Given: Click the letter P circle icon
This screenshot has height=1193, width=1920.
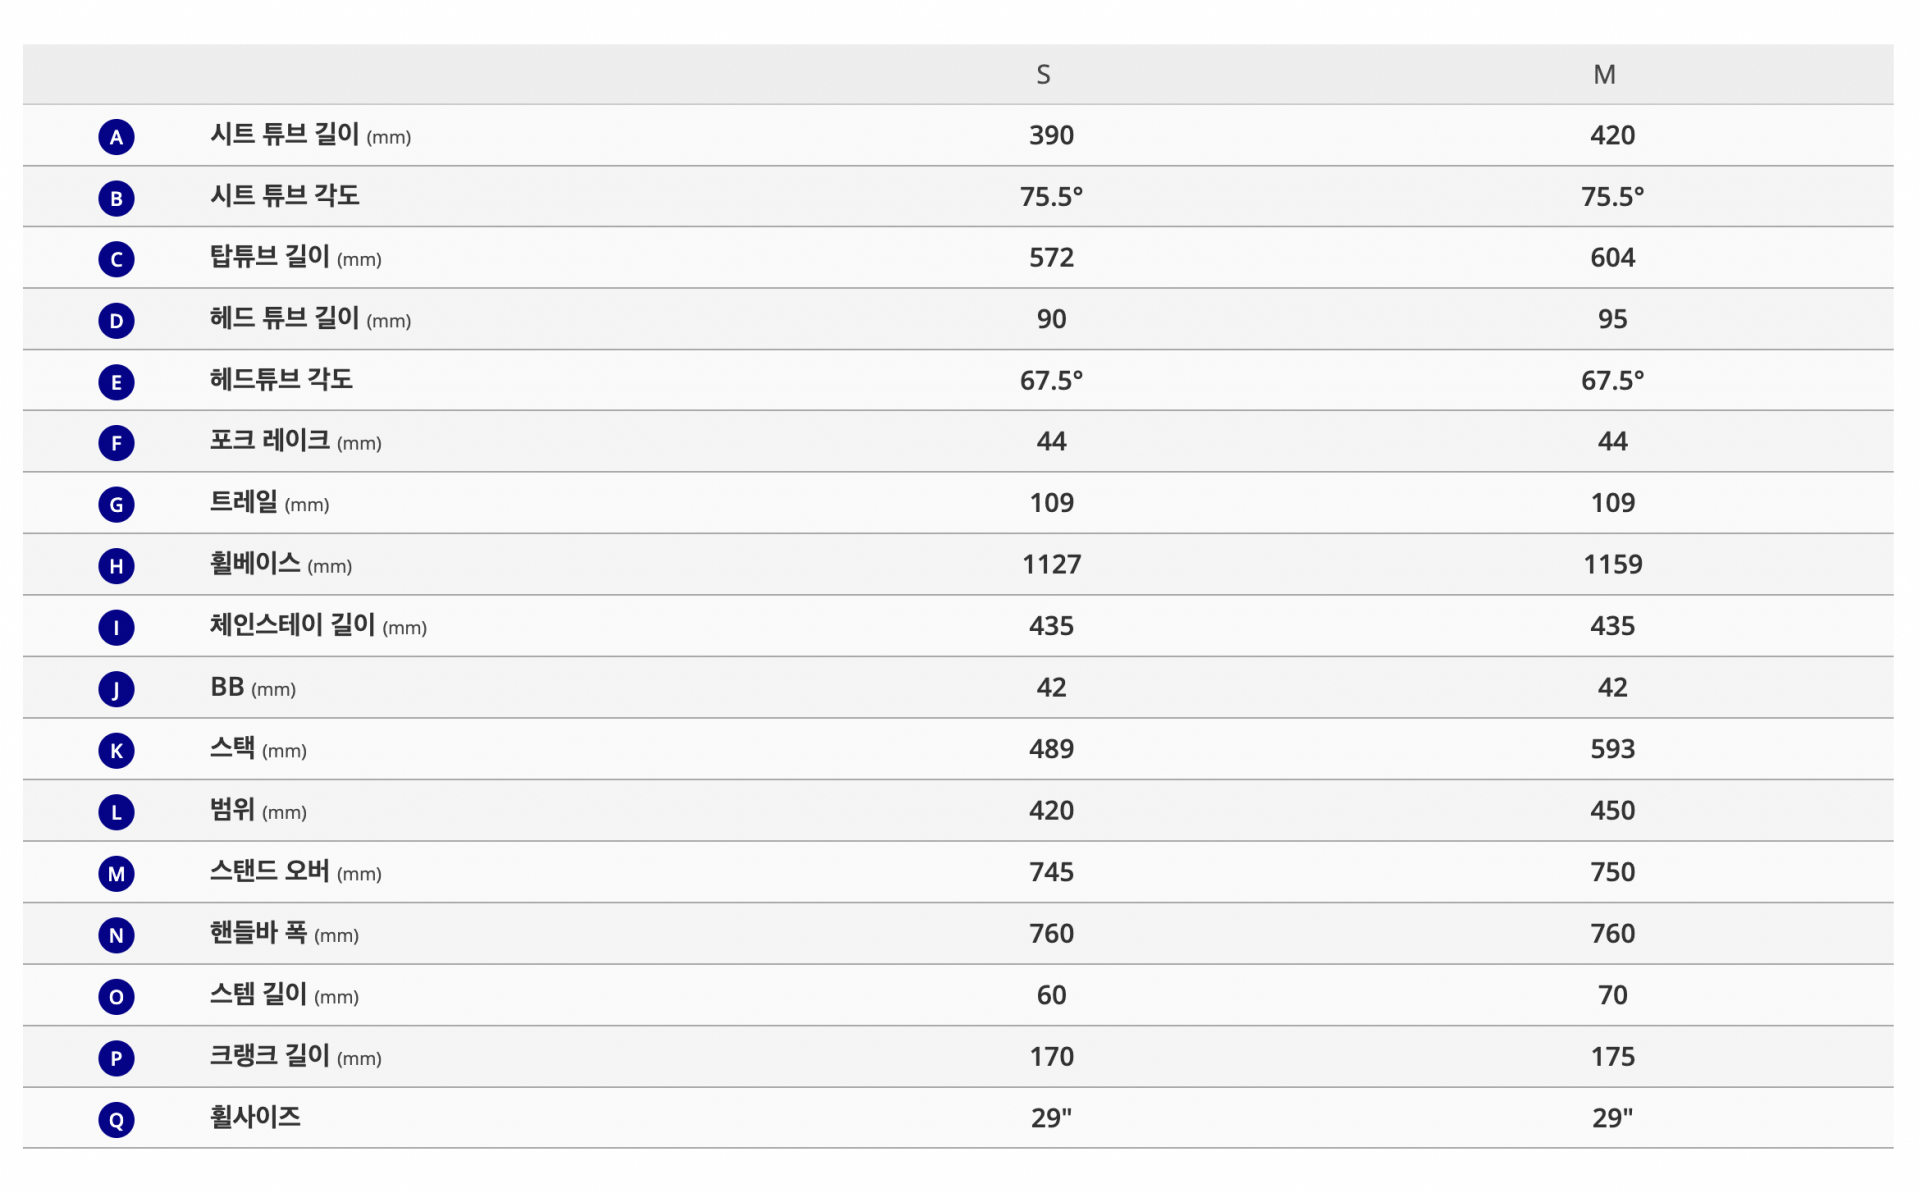Looking at the screenshot, I should [x=116, y=1058].
